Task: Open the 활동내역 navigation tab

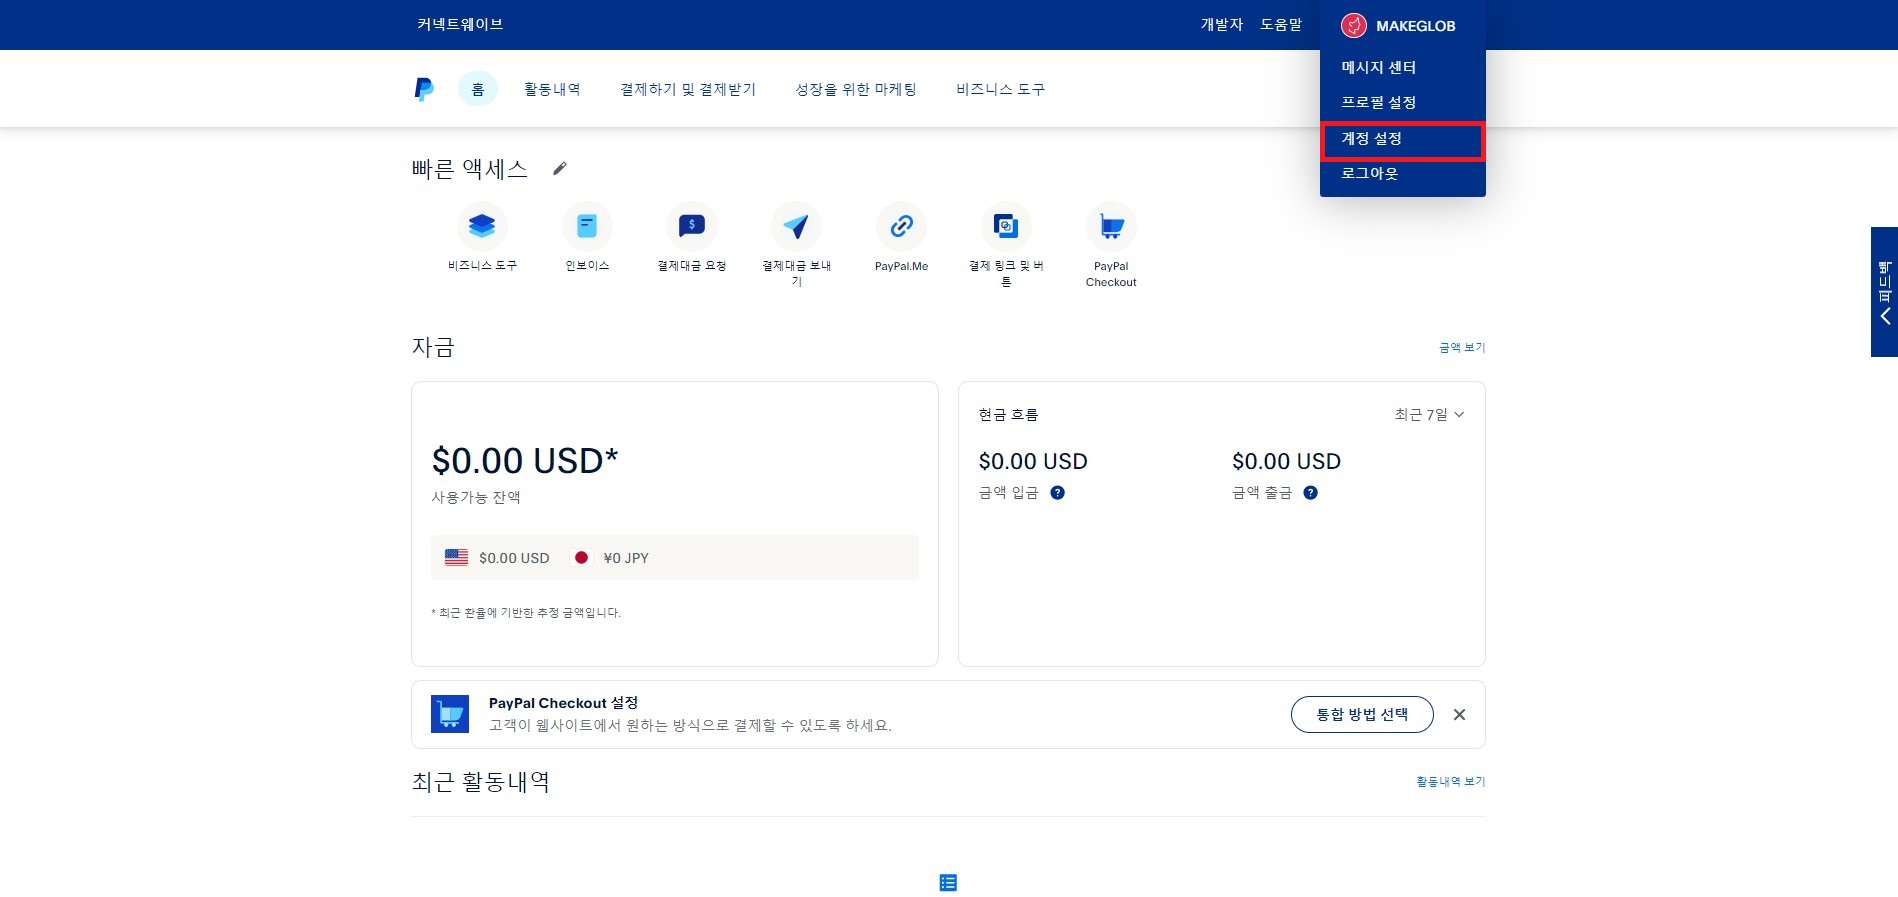Action: (552, 89)
